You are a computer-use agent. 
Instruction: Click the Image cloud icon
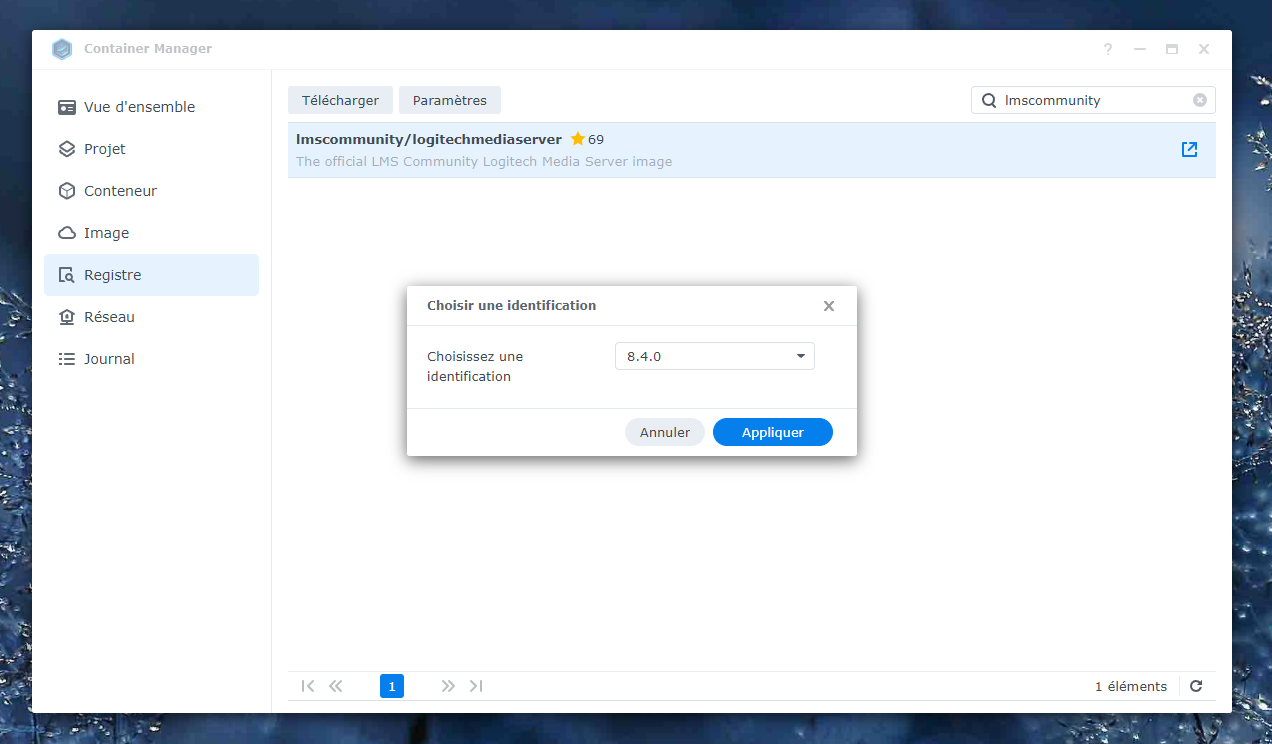(x=67, y=233)
